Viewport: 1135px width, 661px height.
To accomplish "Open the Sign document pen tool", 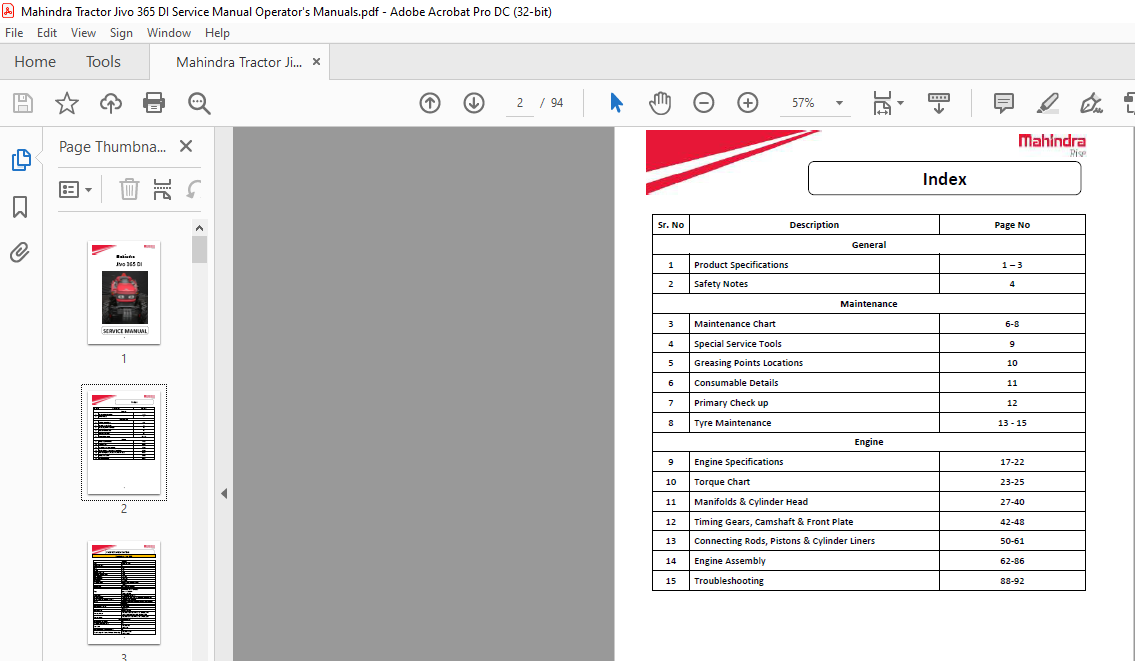I will click(1091, 103).
